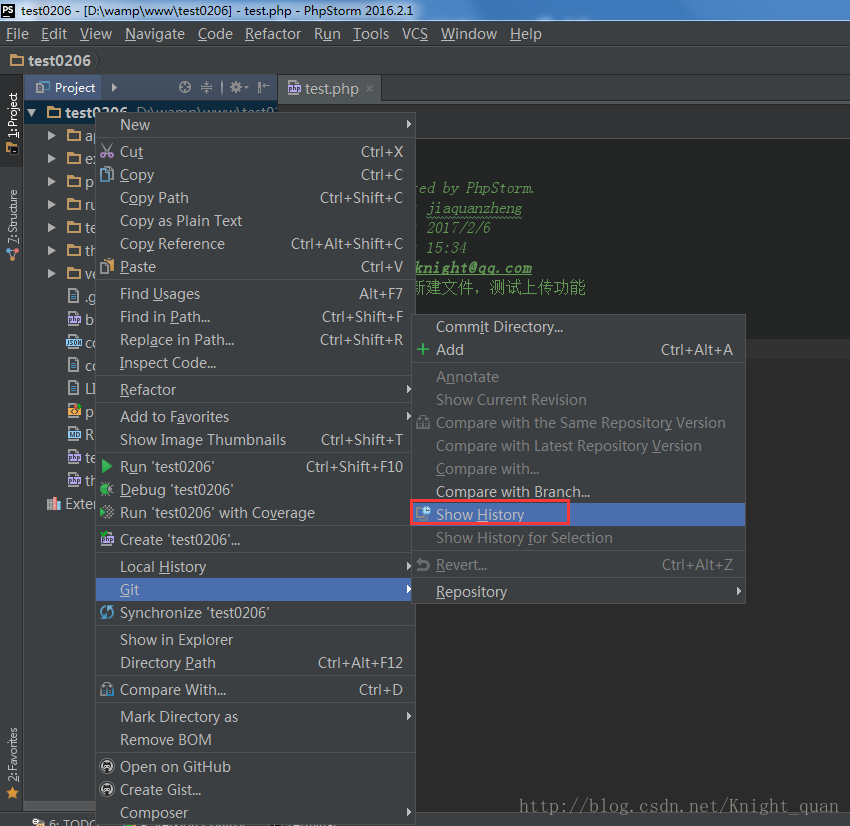Viewport: 850px width, 826px height.
Task: Click the Create Gist GitHub icon
Action: [107, 789]
